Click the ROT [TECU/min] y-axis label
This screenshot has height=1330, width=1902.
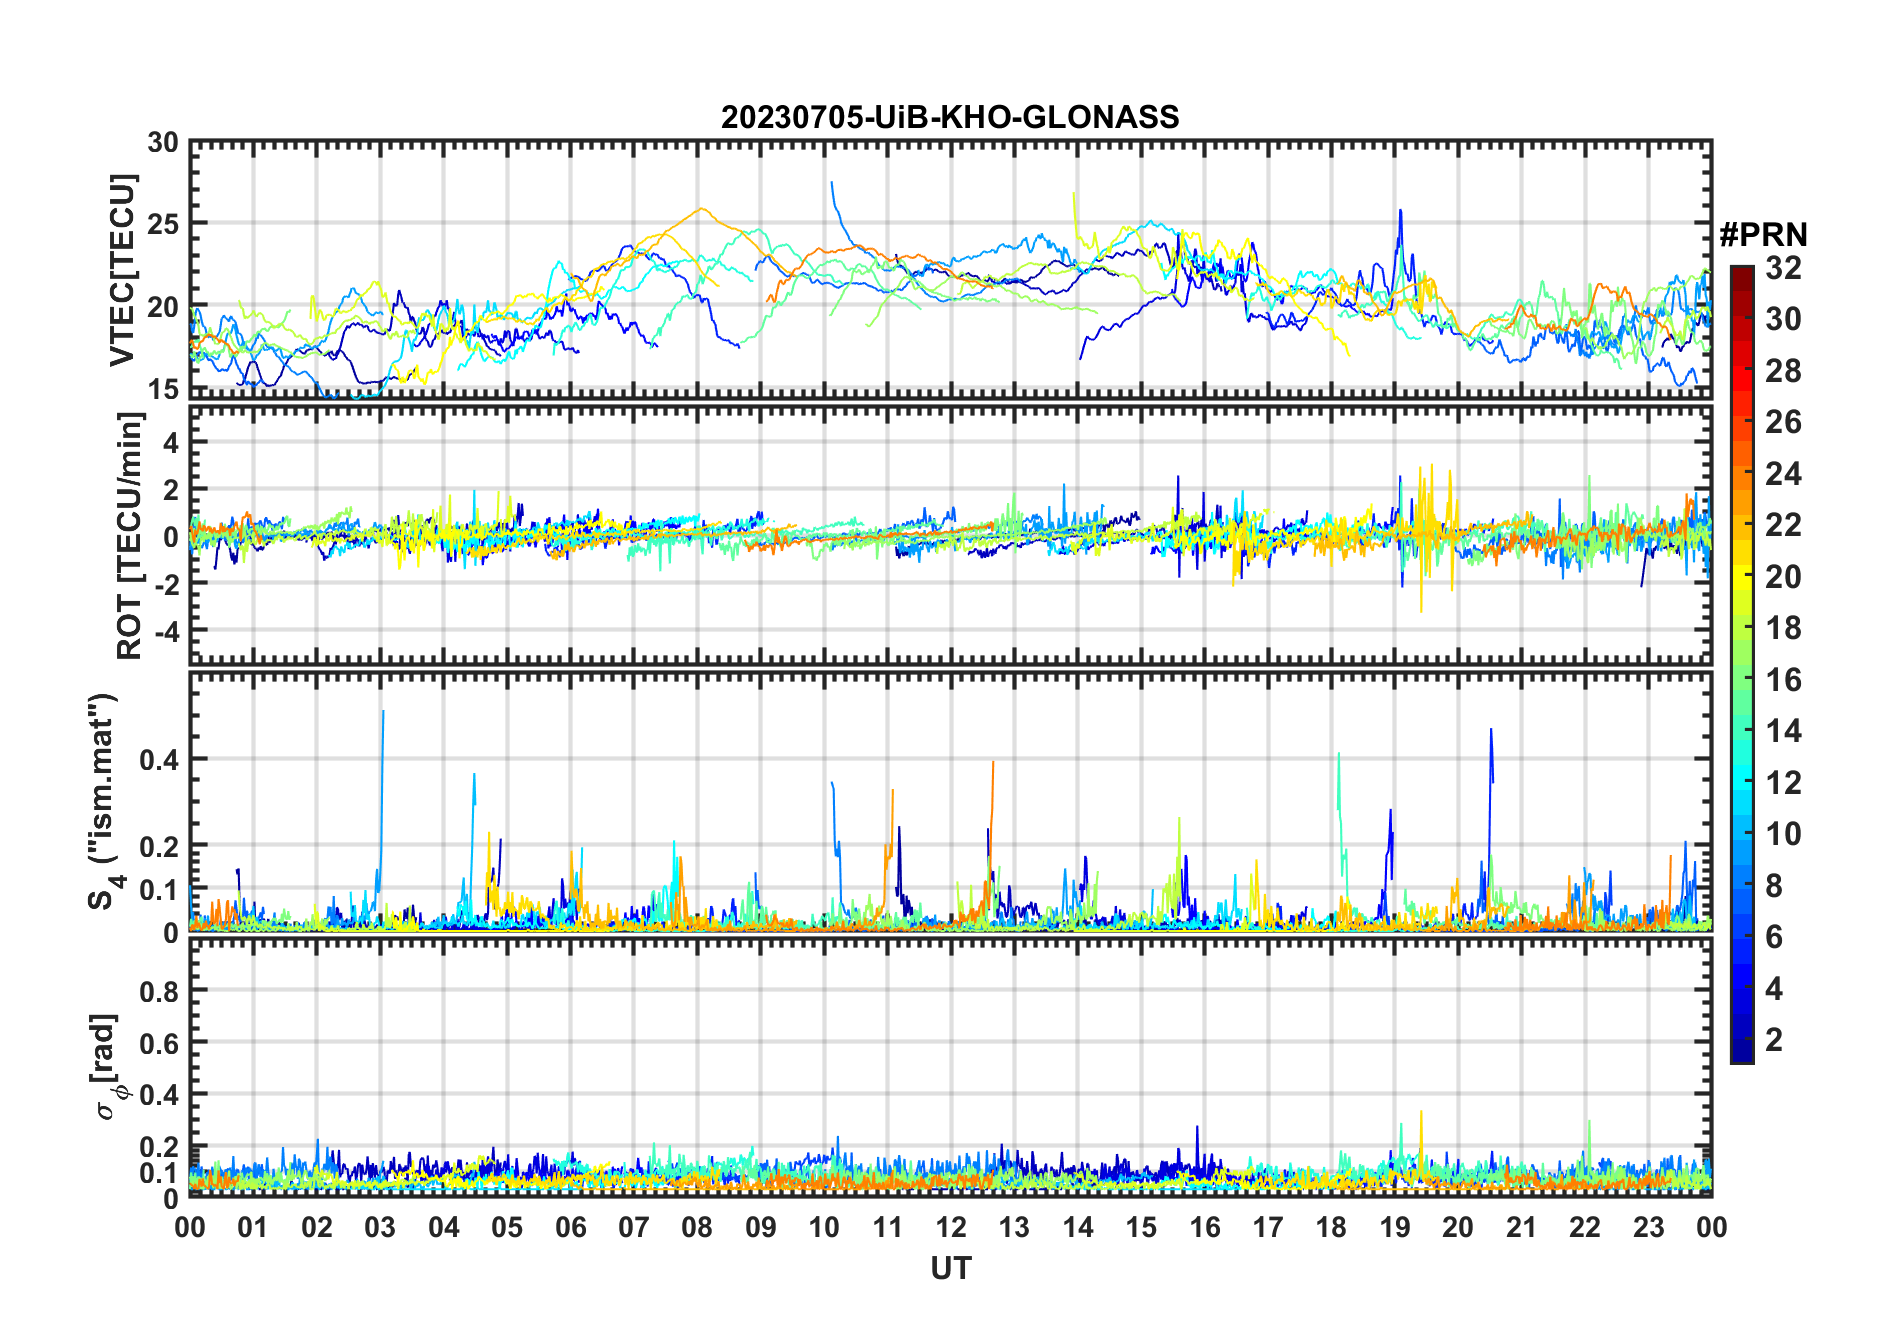pos(129,535)
